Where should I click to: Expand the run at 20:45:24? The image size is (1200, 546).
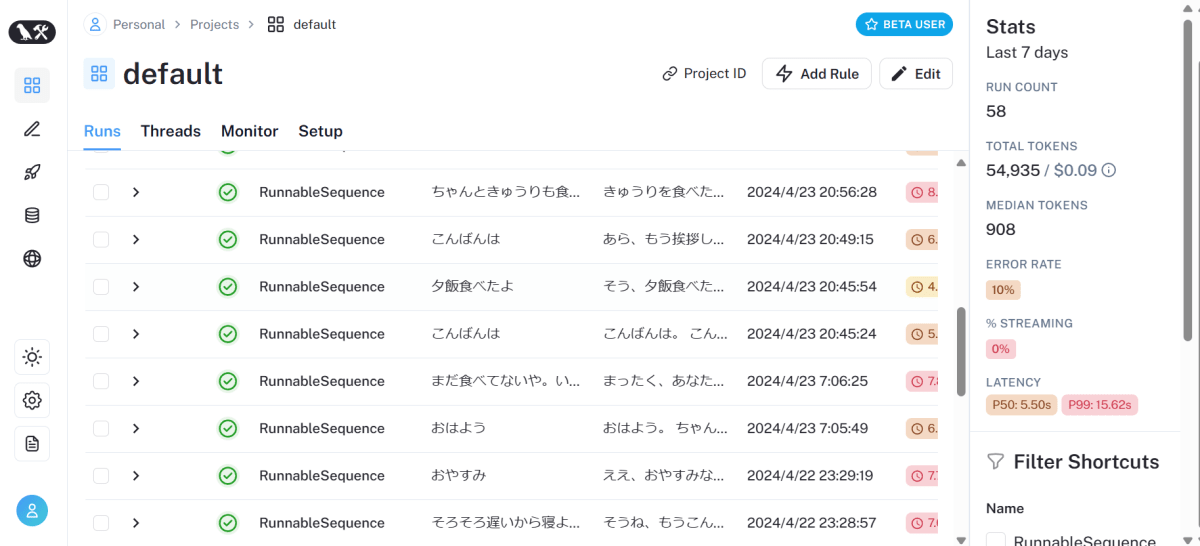[136, 334]
